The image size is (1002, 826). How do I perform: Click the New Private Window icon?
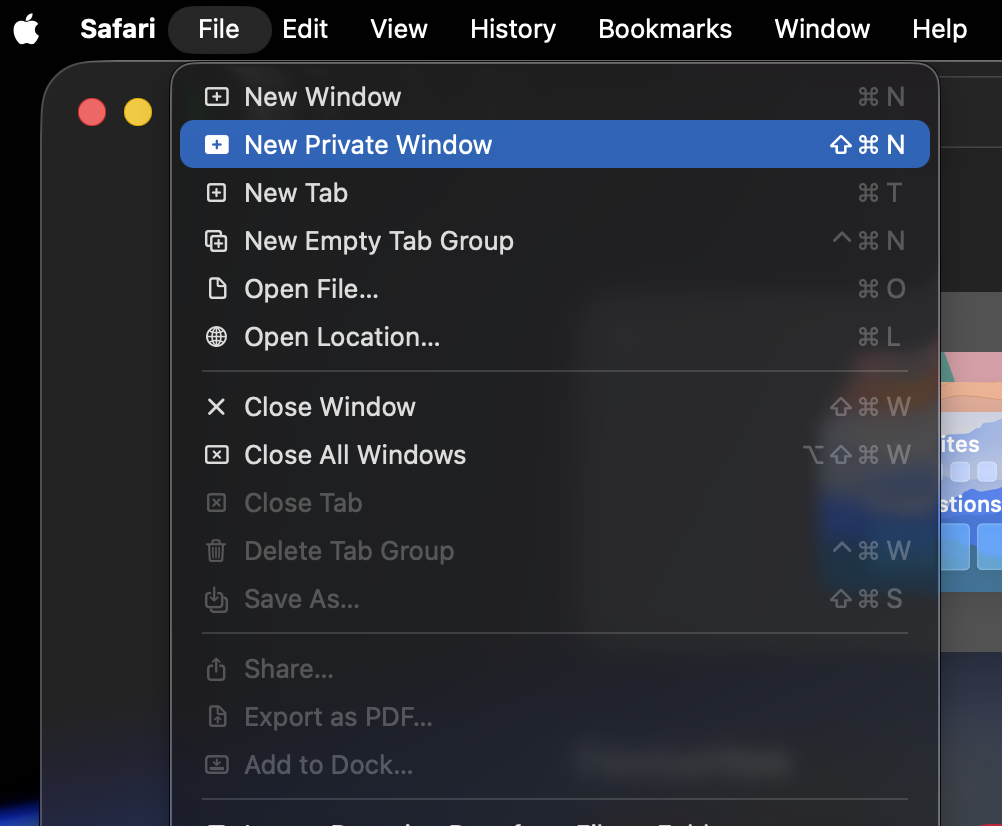216,145
